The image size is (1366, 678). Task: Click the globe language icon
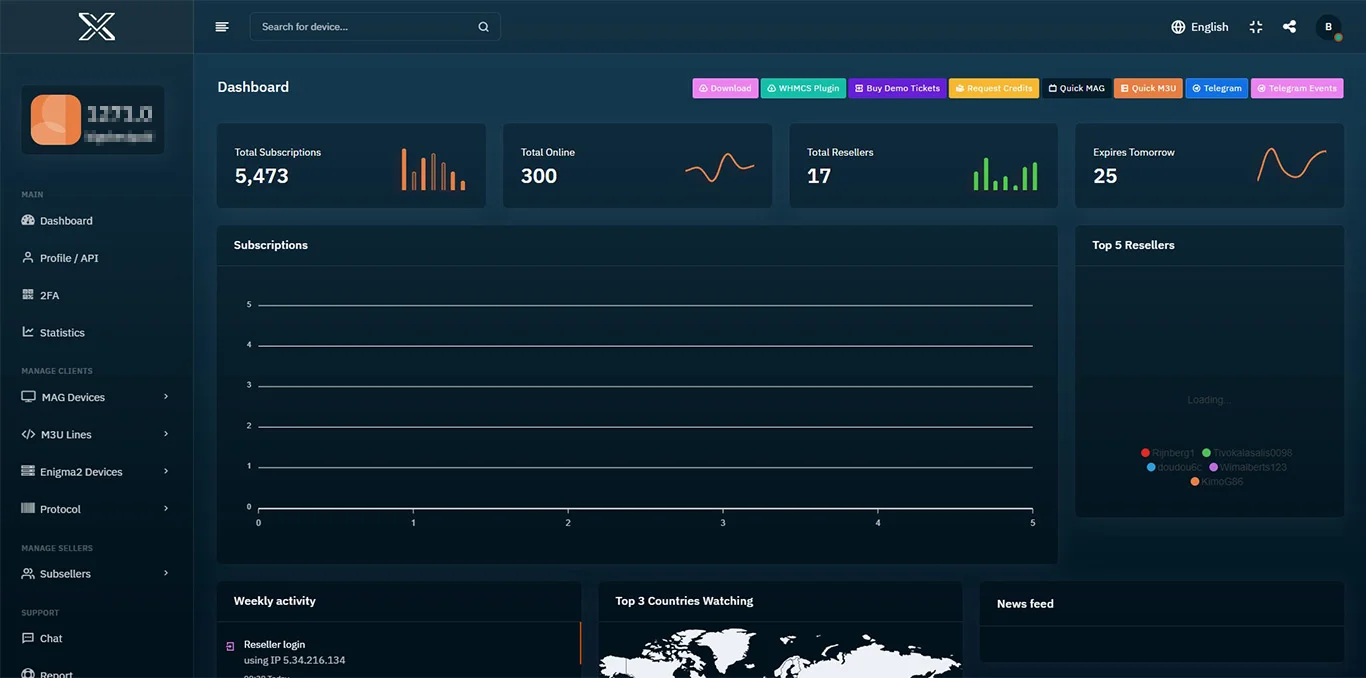pyautogui.click(x=1178, y=27)
